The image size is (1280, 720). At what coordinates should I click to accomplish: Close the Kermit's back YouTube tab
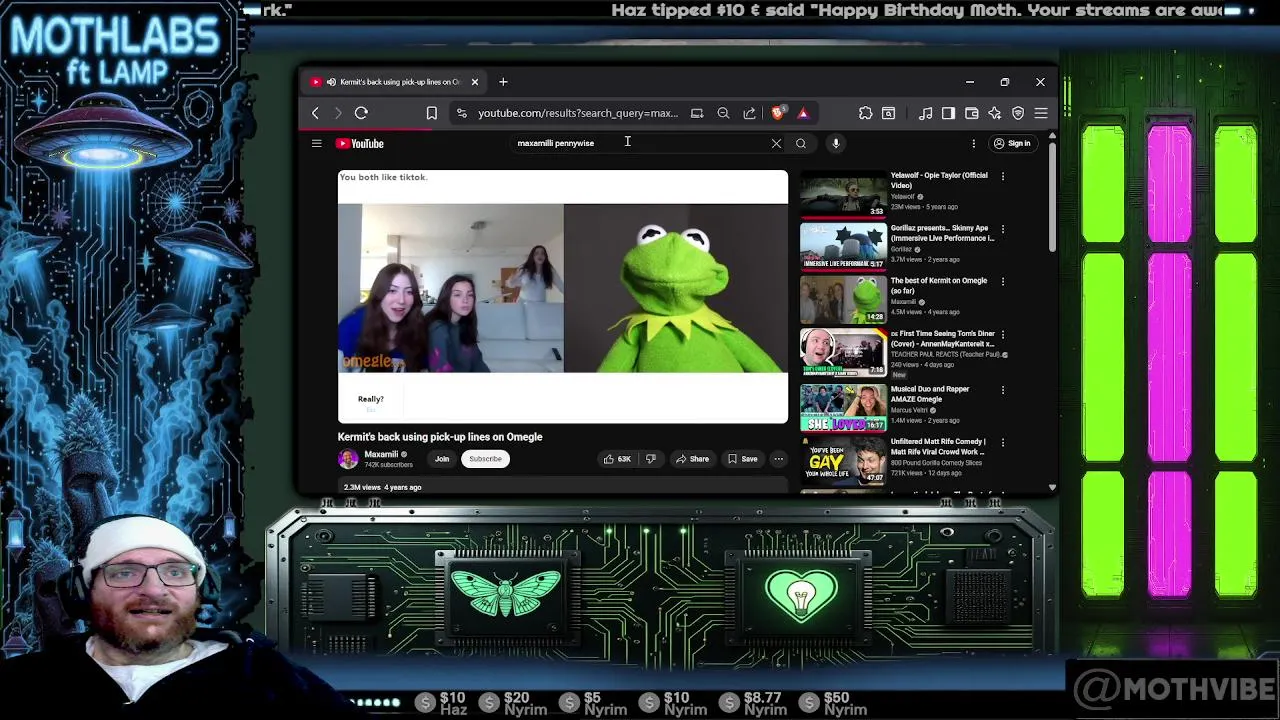(474, 82)
